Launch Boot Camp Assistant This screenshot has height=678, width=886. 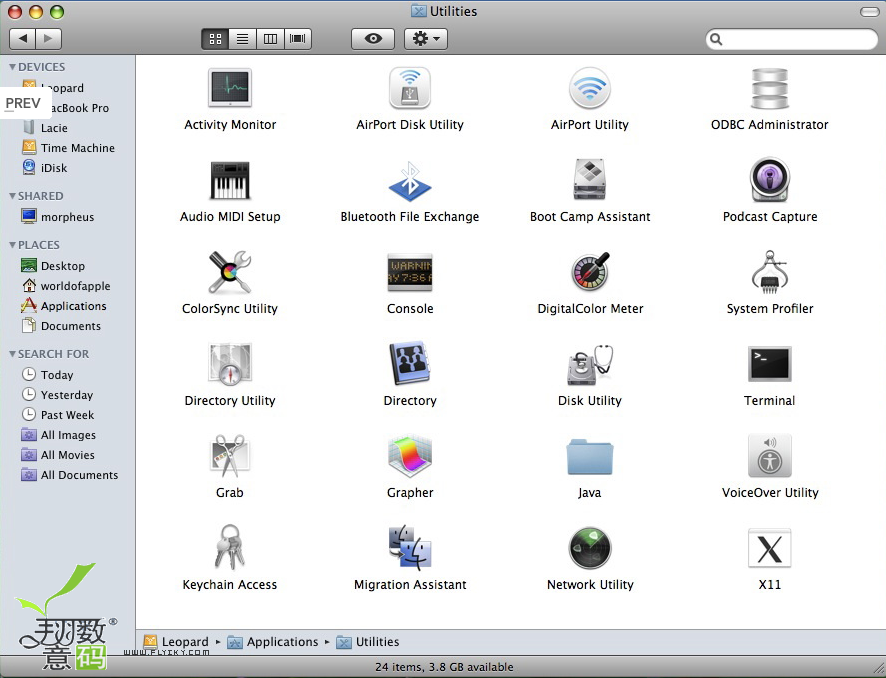point(589,180)
